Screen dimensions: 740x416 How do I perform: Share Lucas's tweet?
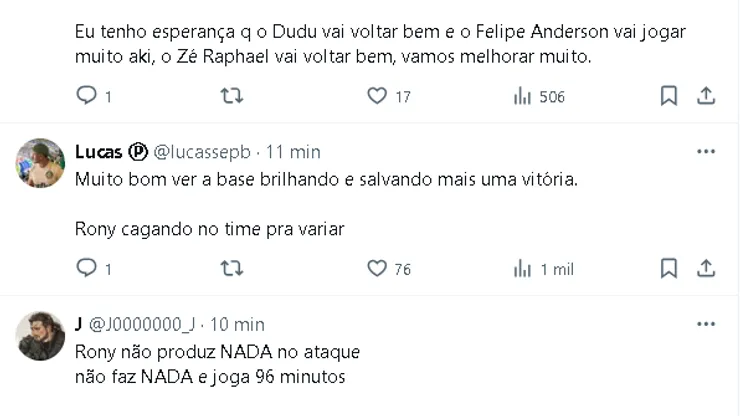tap(706, 268)
